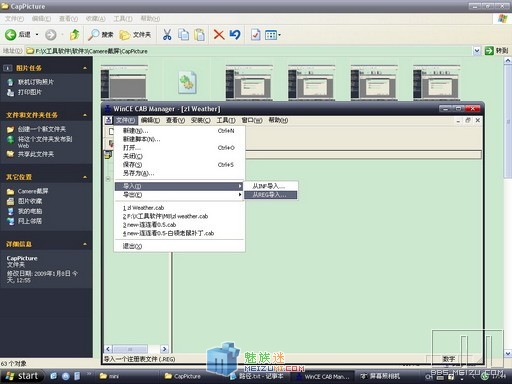Open Camere截屏 folder in Other Places
This screenshot has height=384, width=512.
click(x=33, y=191)
